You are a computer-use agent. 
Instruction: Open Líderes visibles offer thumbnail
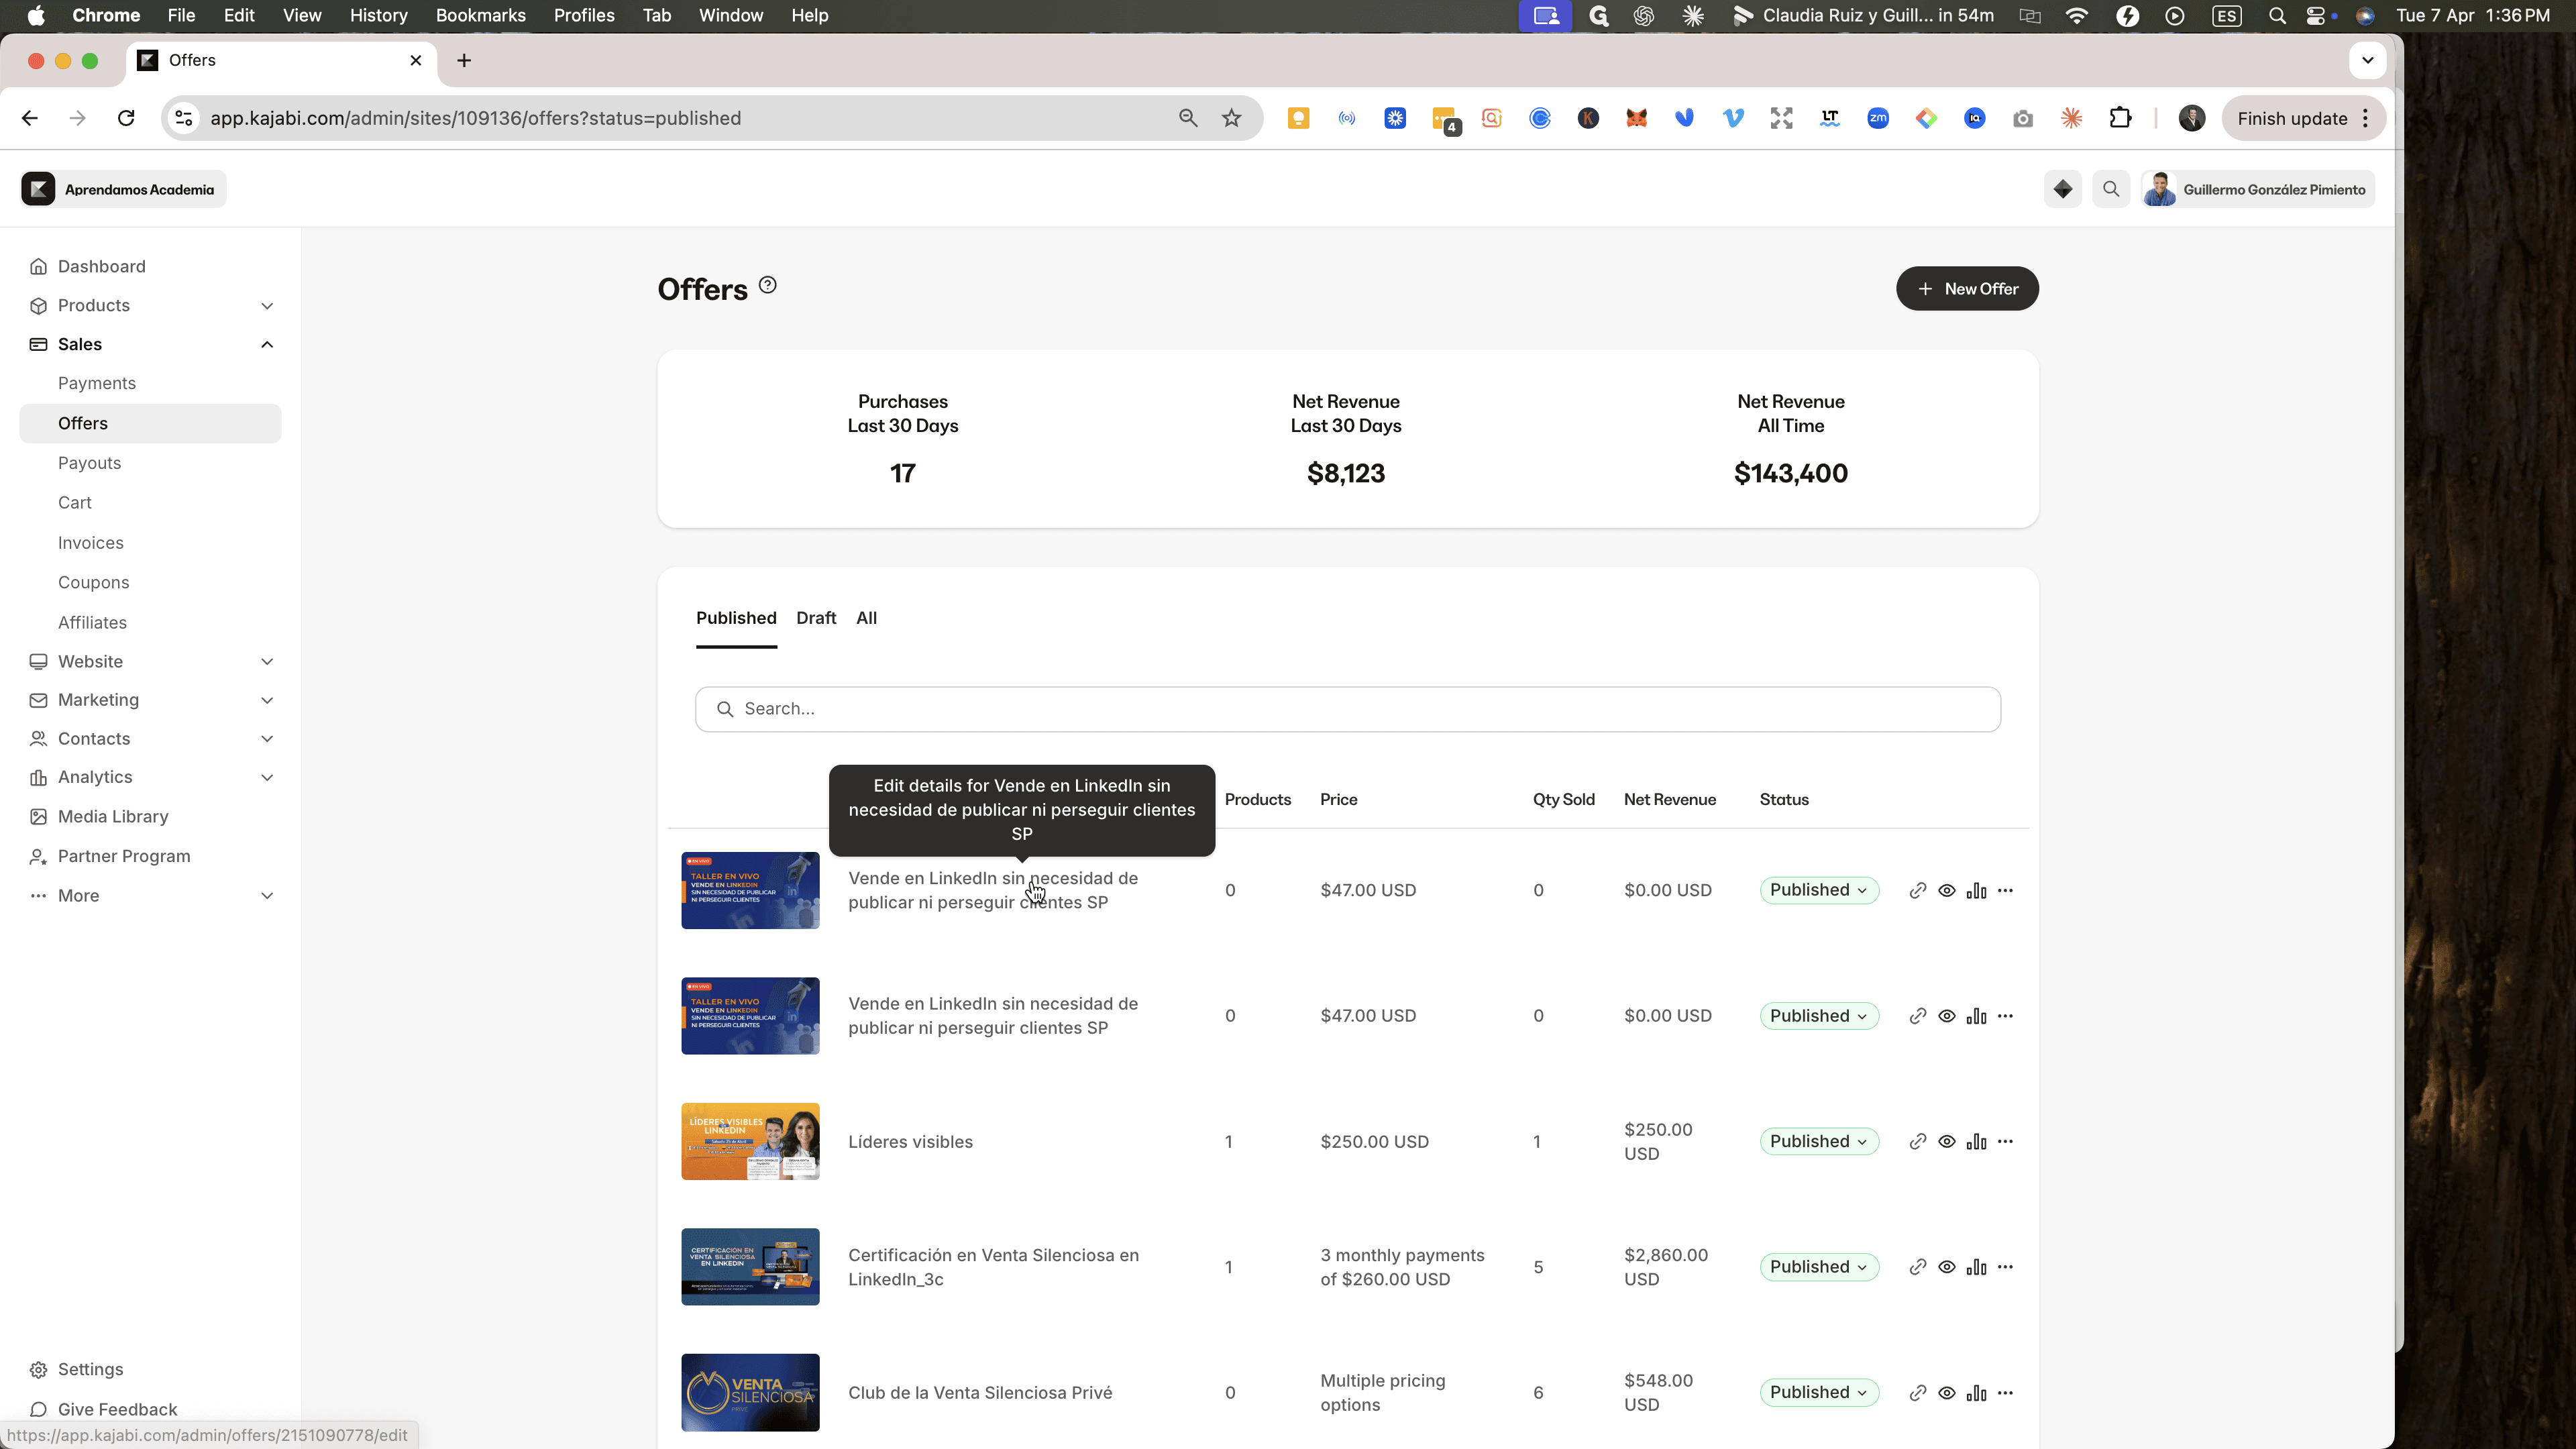click(x=750, y=1141)
